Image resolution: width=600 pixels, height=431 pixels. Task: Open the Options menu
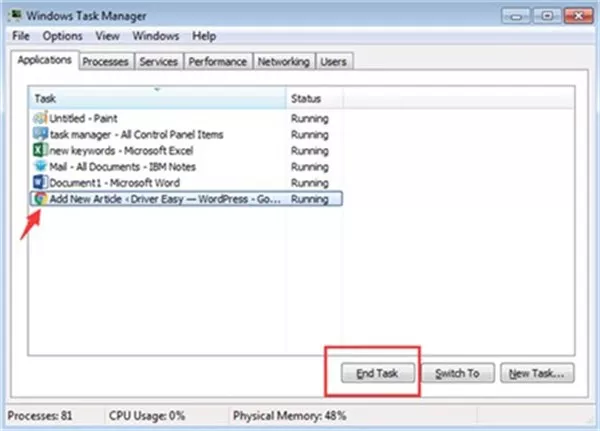tap(62, 36)
